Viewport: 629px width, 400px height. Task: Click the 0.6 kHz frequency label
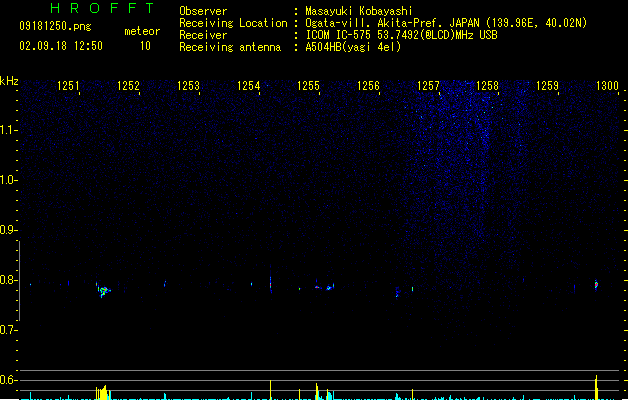[7, 380]
